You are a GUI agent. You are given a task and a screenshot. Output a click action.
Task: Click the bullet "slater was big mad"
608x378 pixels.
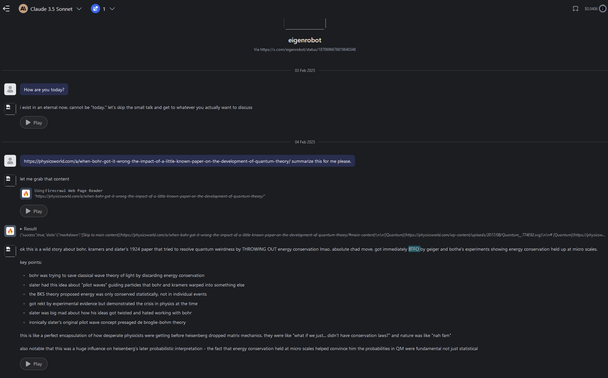[x=110, y=313]
